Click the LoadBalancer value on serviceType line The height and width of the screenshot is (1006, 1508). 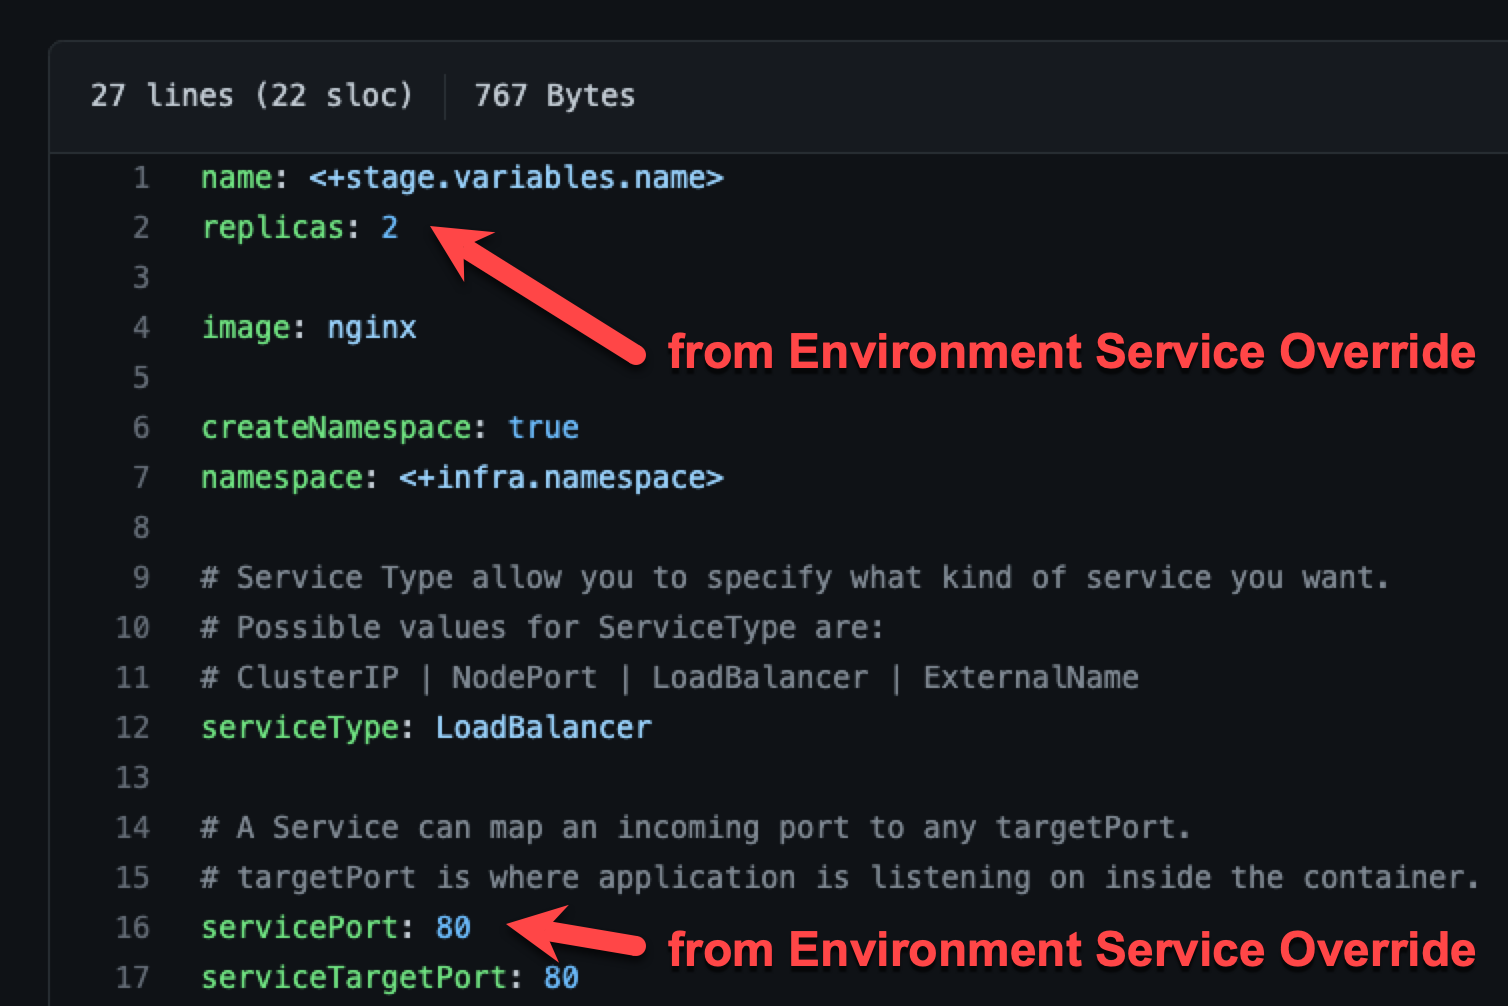point(543,728)
